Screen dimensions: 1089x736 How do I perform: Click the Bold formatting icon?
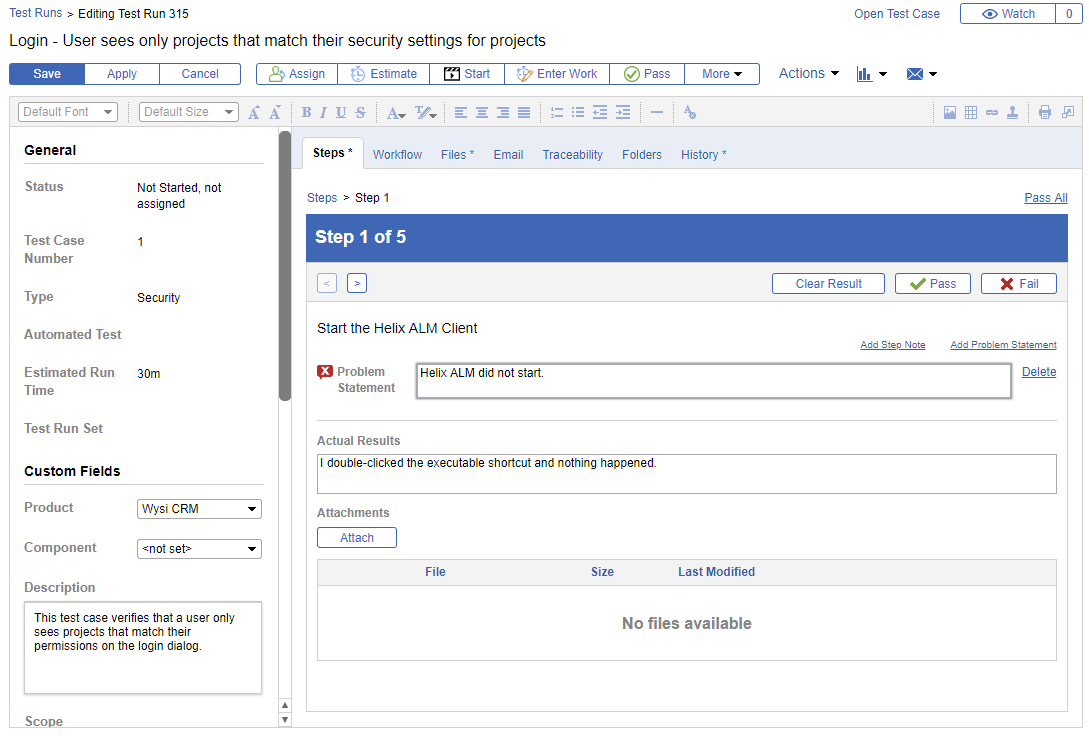click(307, 113)
